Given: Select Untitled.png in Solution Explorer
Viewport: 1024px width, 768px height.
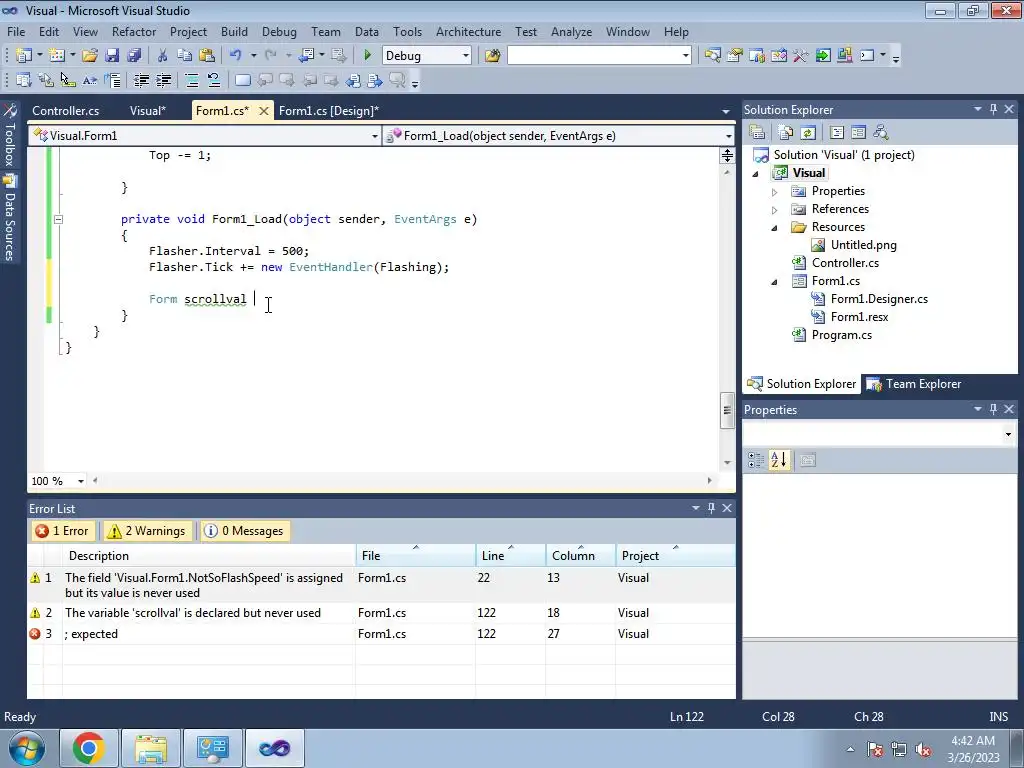Looking at the screenshot, I should [863, 245].
